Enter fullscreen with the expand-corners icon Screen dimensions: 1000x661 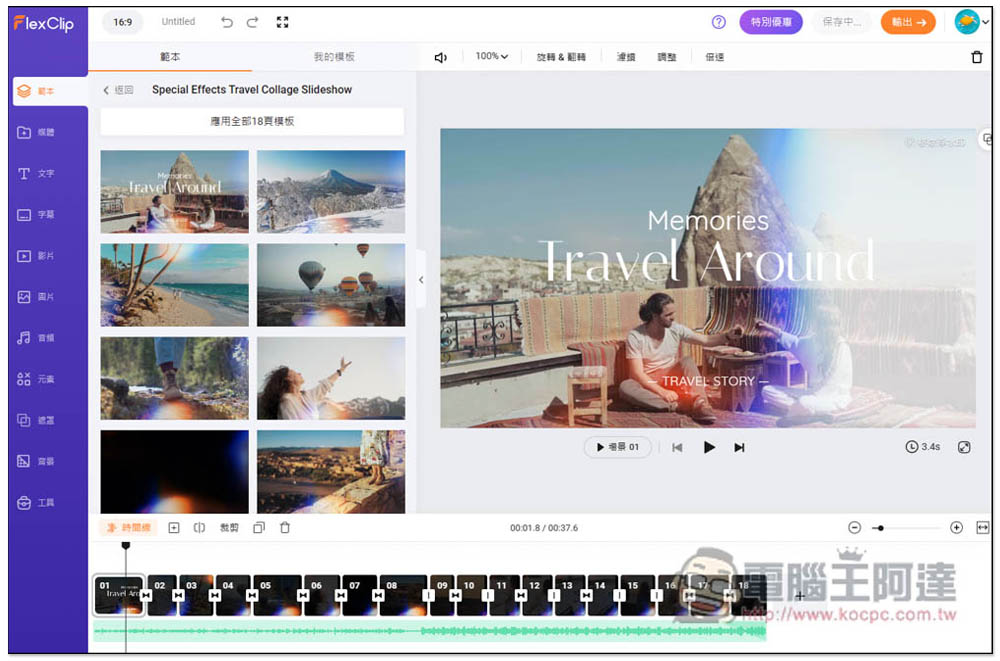point(282,22)
